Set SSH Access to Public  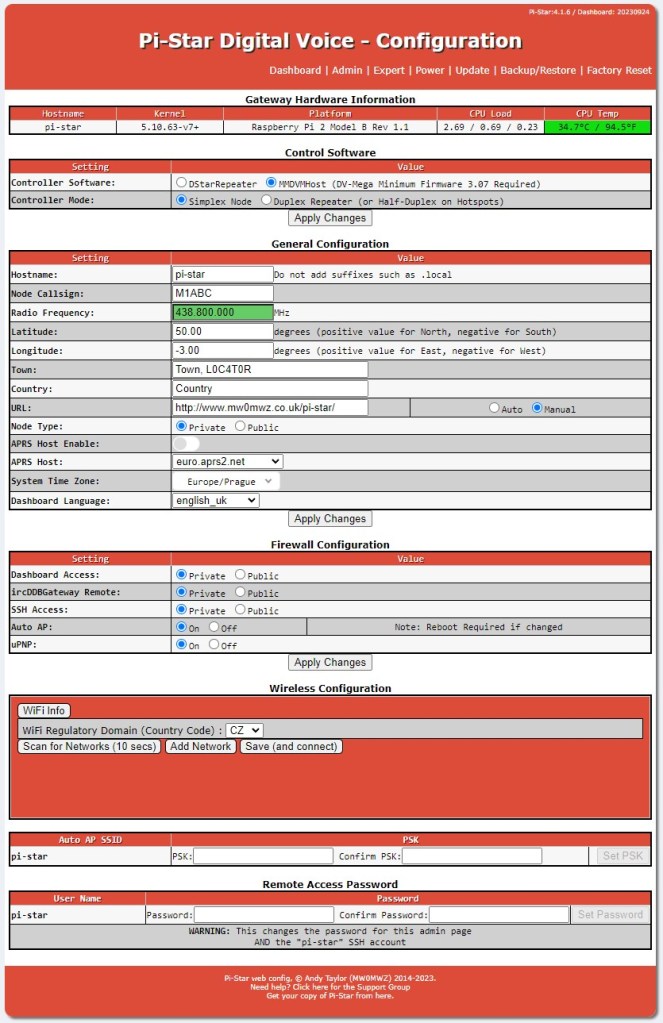pyautogui.click(x=240, y=609)
